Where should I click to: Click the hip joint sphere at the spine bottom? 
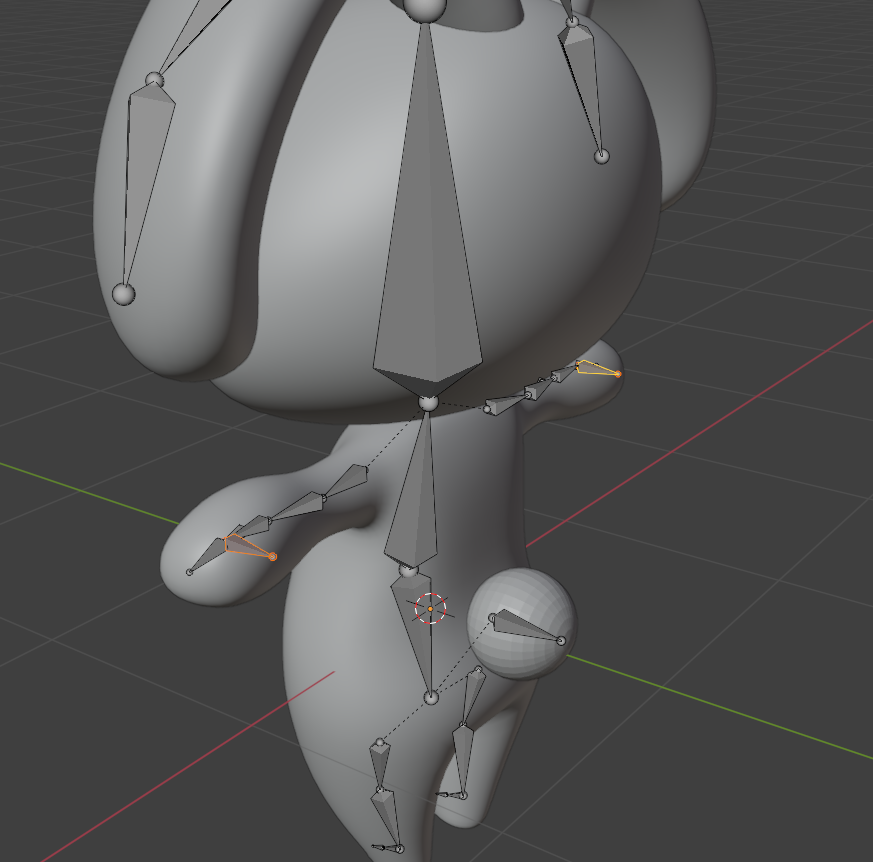click(431, 698)
